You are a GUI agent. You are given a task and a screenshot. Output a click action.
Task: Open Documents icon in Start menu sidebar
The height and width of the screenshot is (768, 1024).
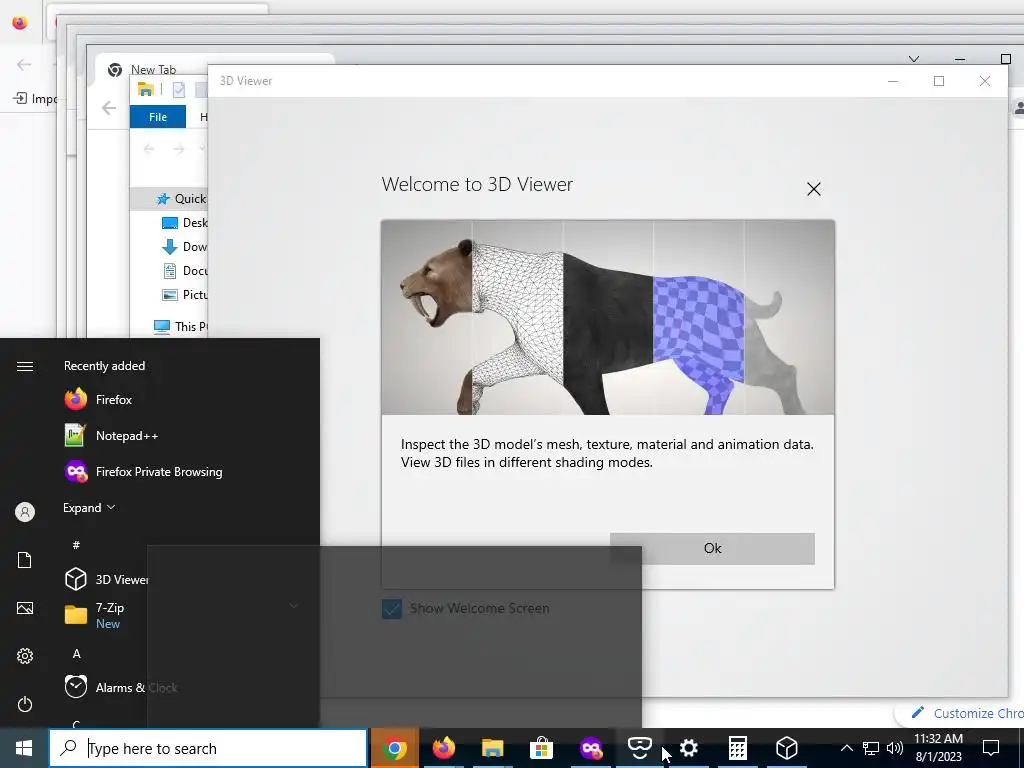point(25,560)
